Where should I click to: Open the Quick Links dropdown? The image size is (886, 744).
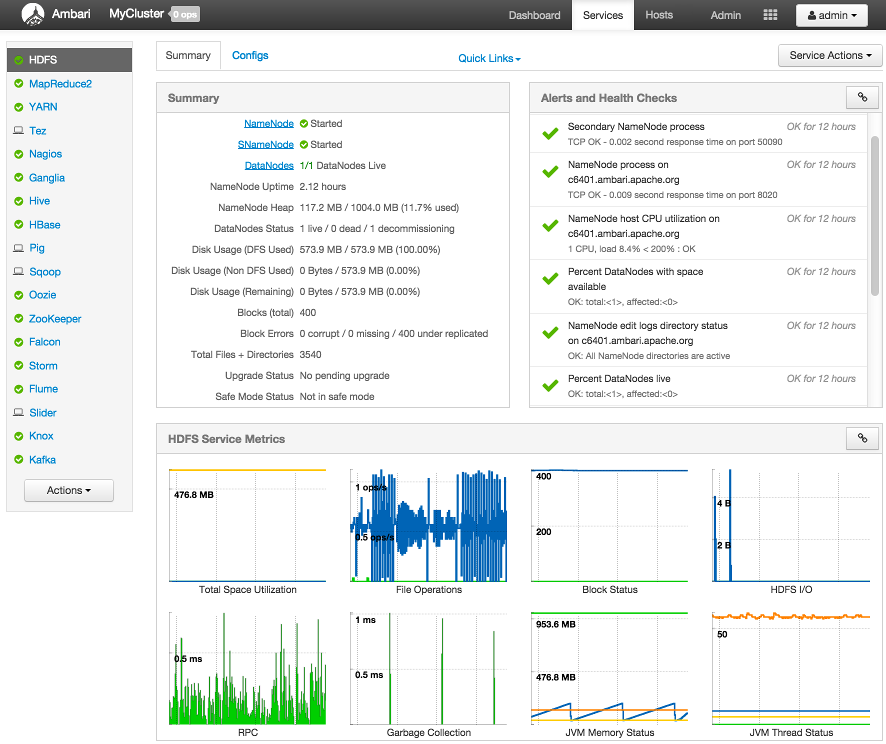(x=489, y=58)
